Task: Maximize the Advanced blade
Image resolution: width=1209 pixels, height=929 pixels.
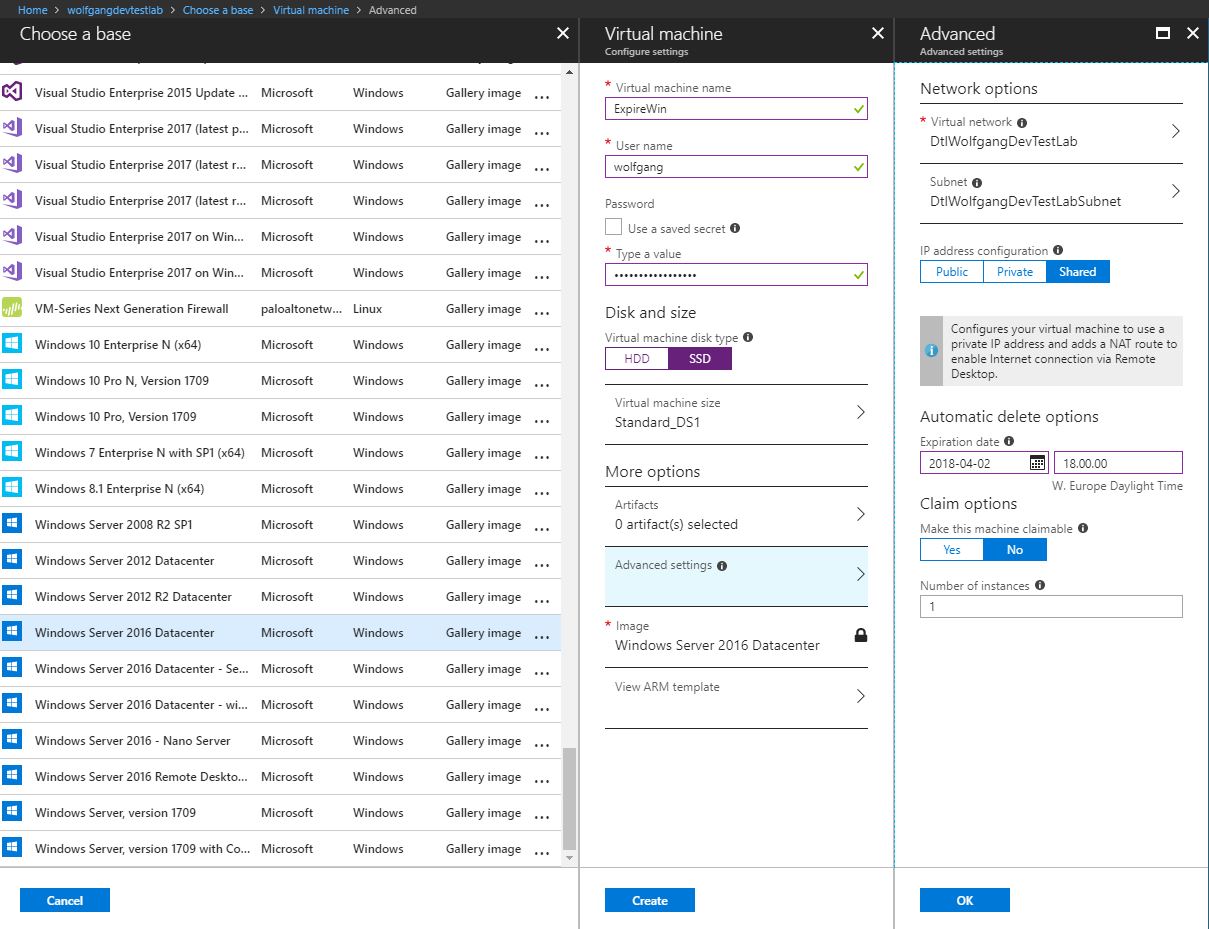Action: [1163, 33]
